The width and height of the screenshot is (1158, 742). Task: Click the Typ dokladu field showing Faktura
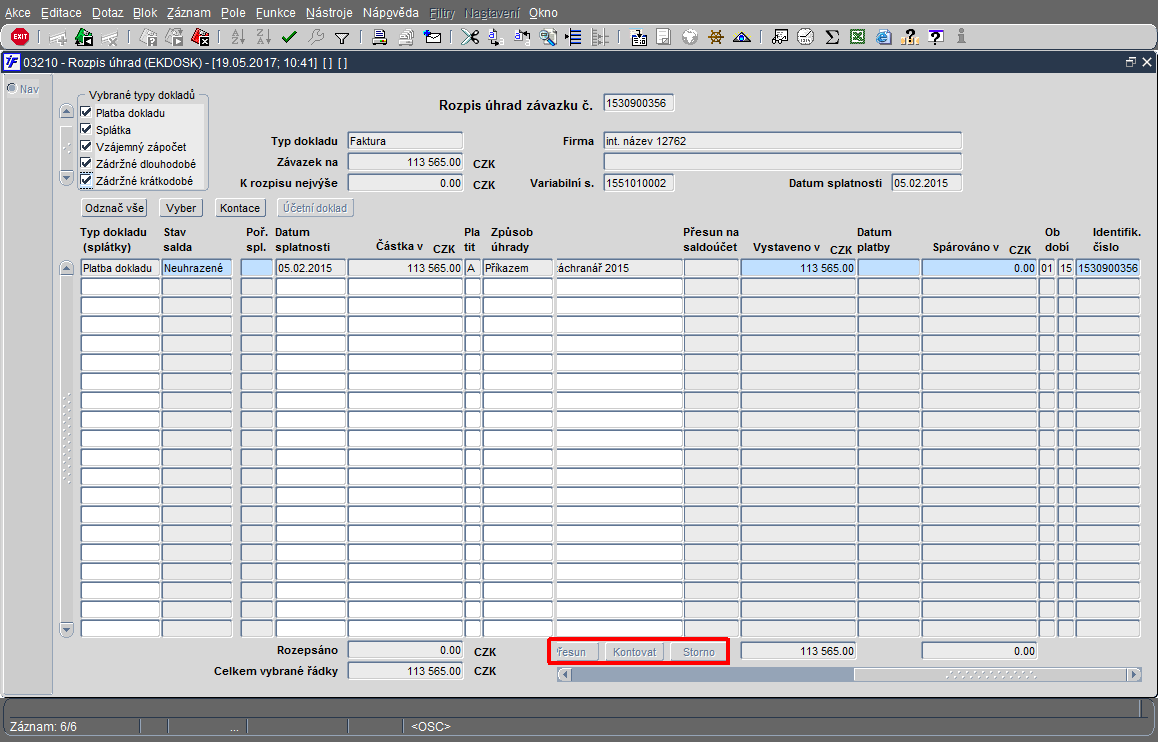pyautogui.click(x=405, y=141)
